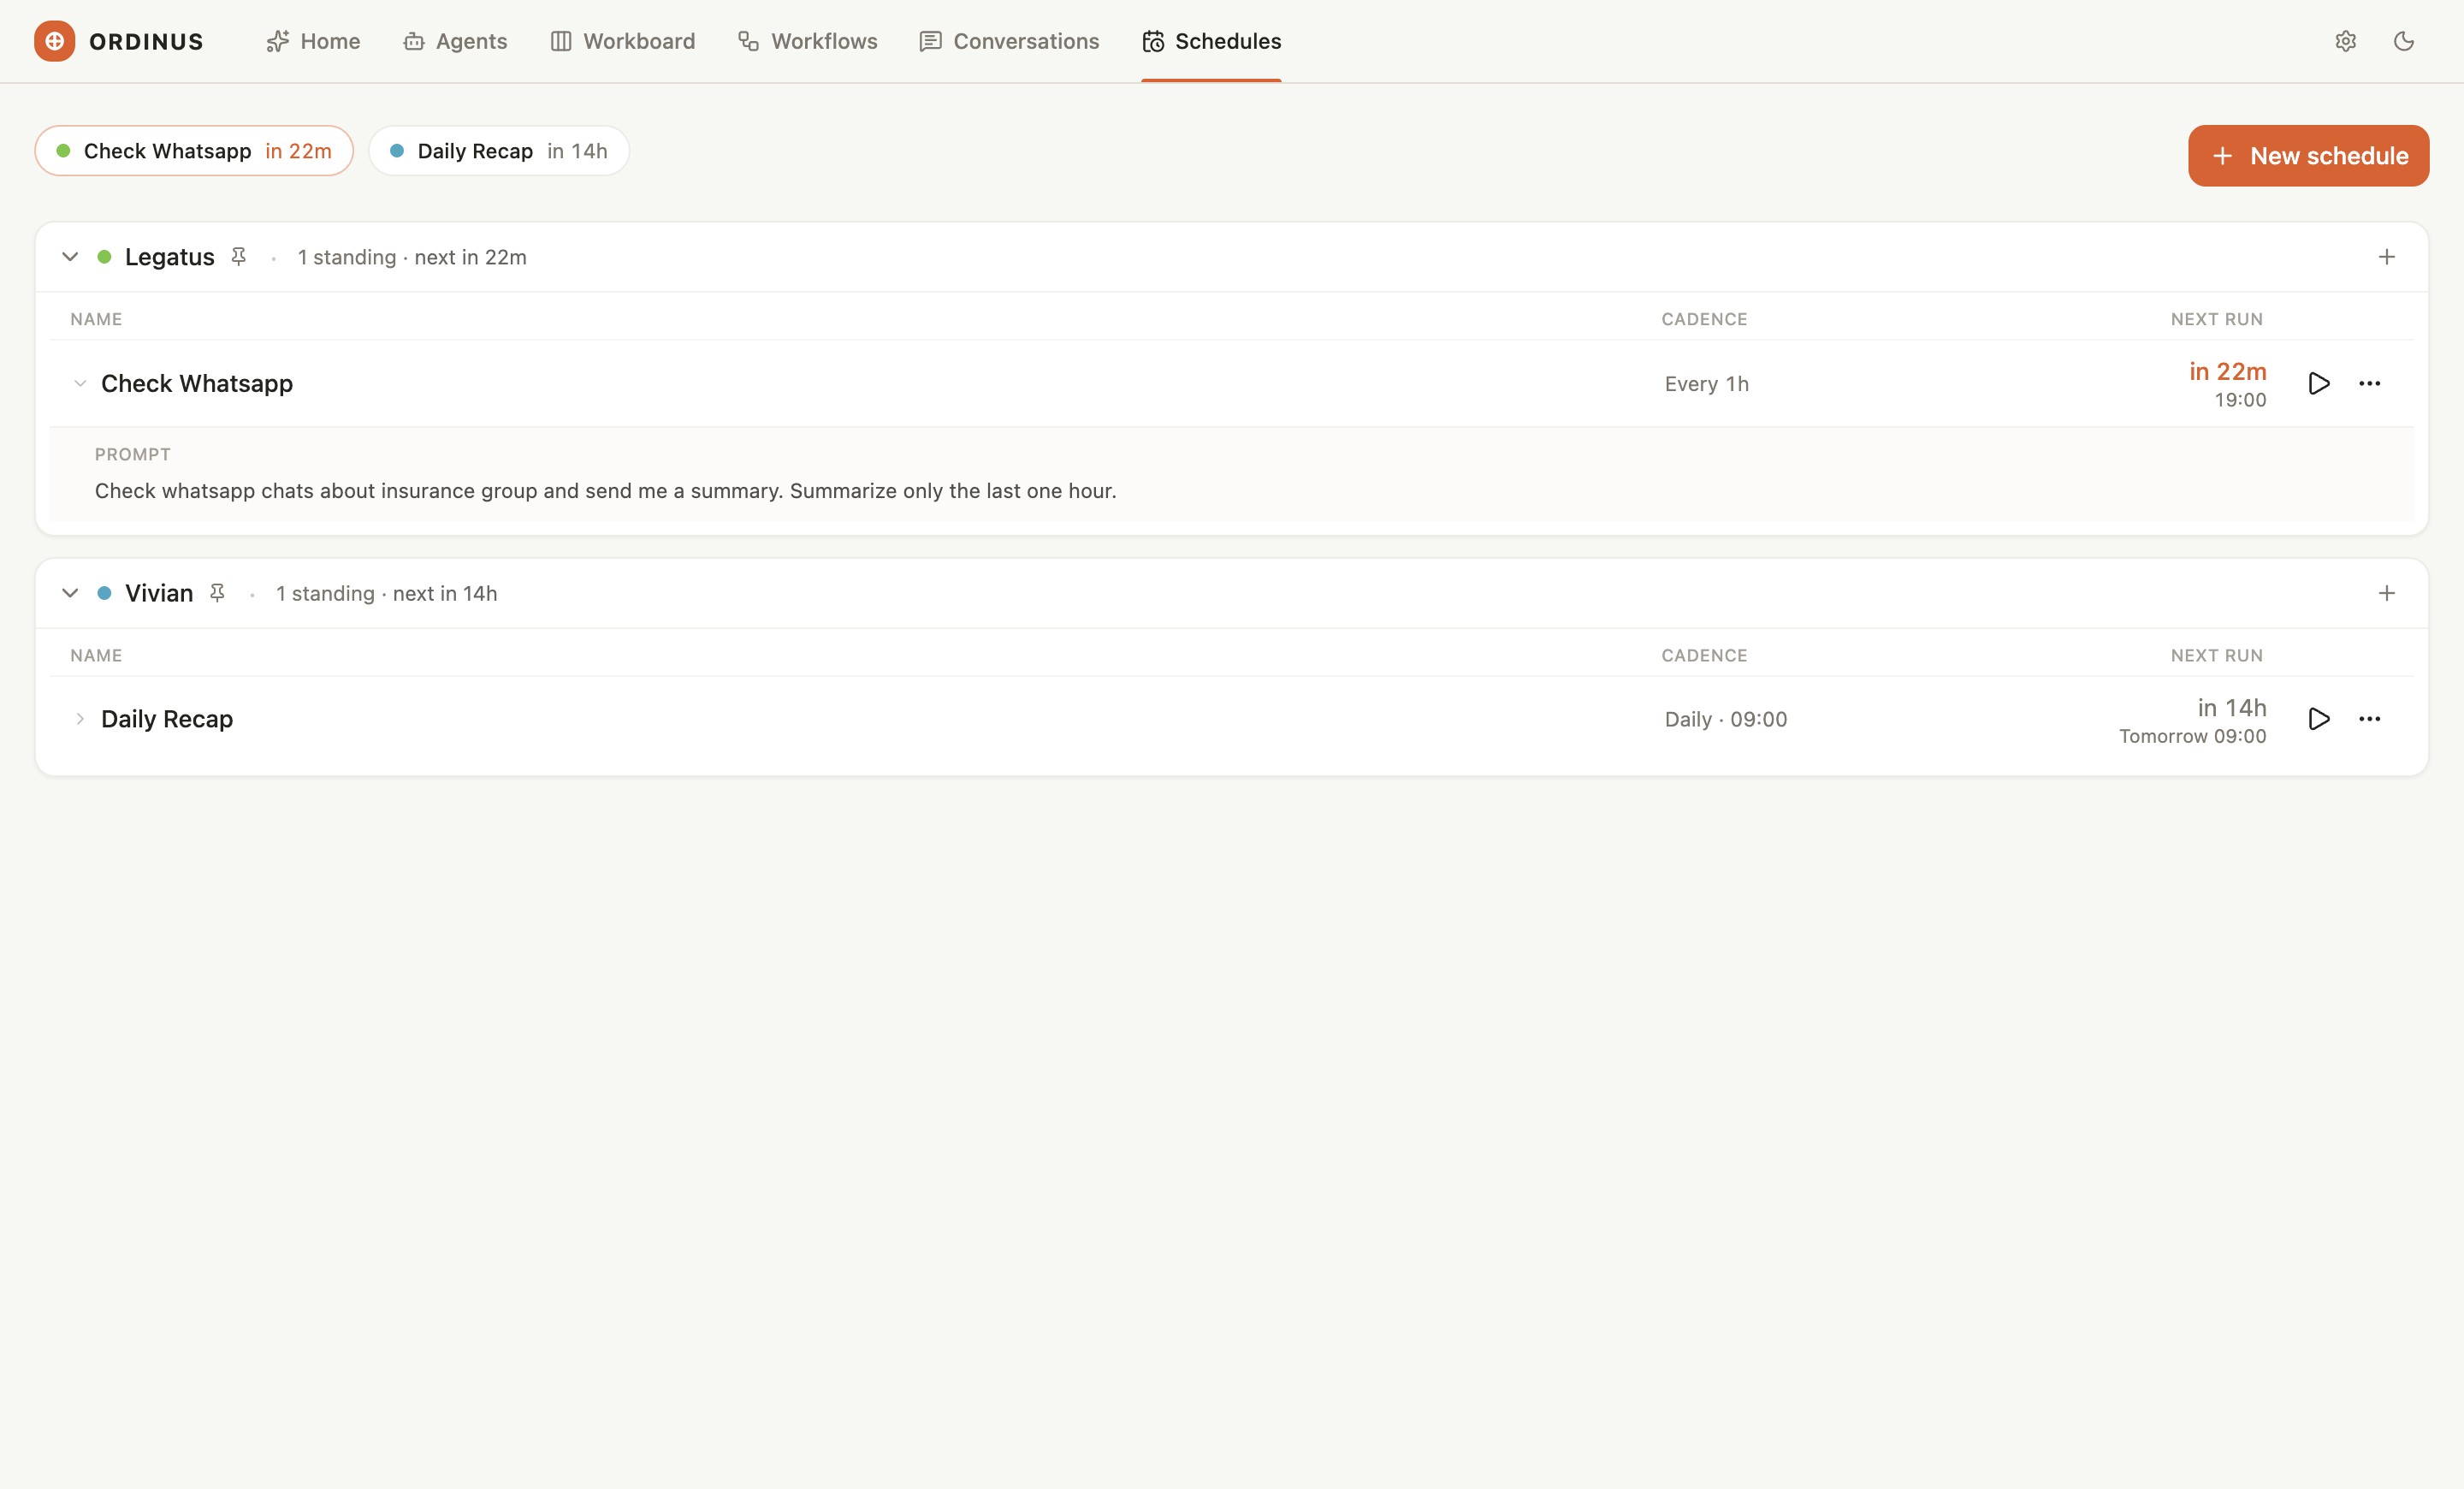Select the Schedules tab
The width and height of the screenshot is (2464, 1489).
(x=1211, y=41)
